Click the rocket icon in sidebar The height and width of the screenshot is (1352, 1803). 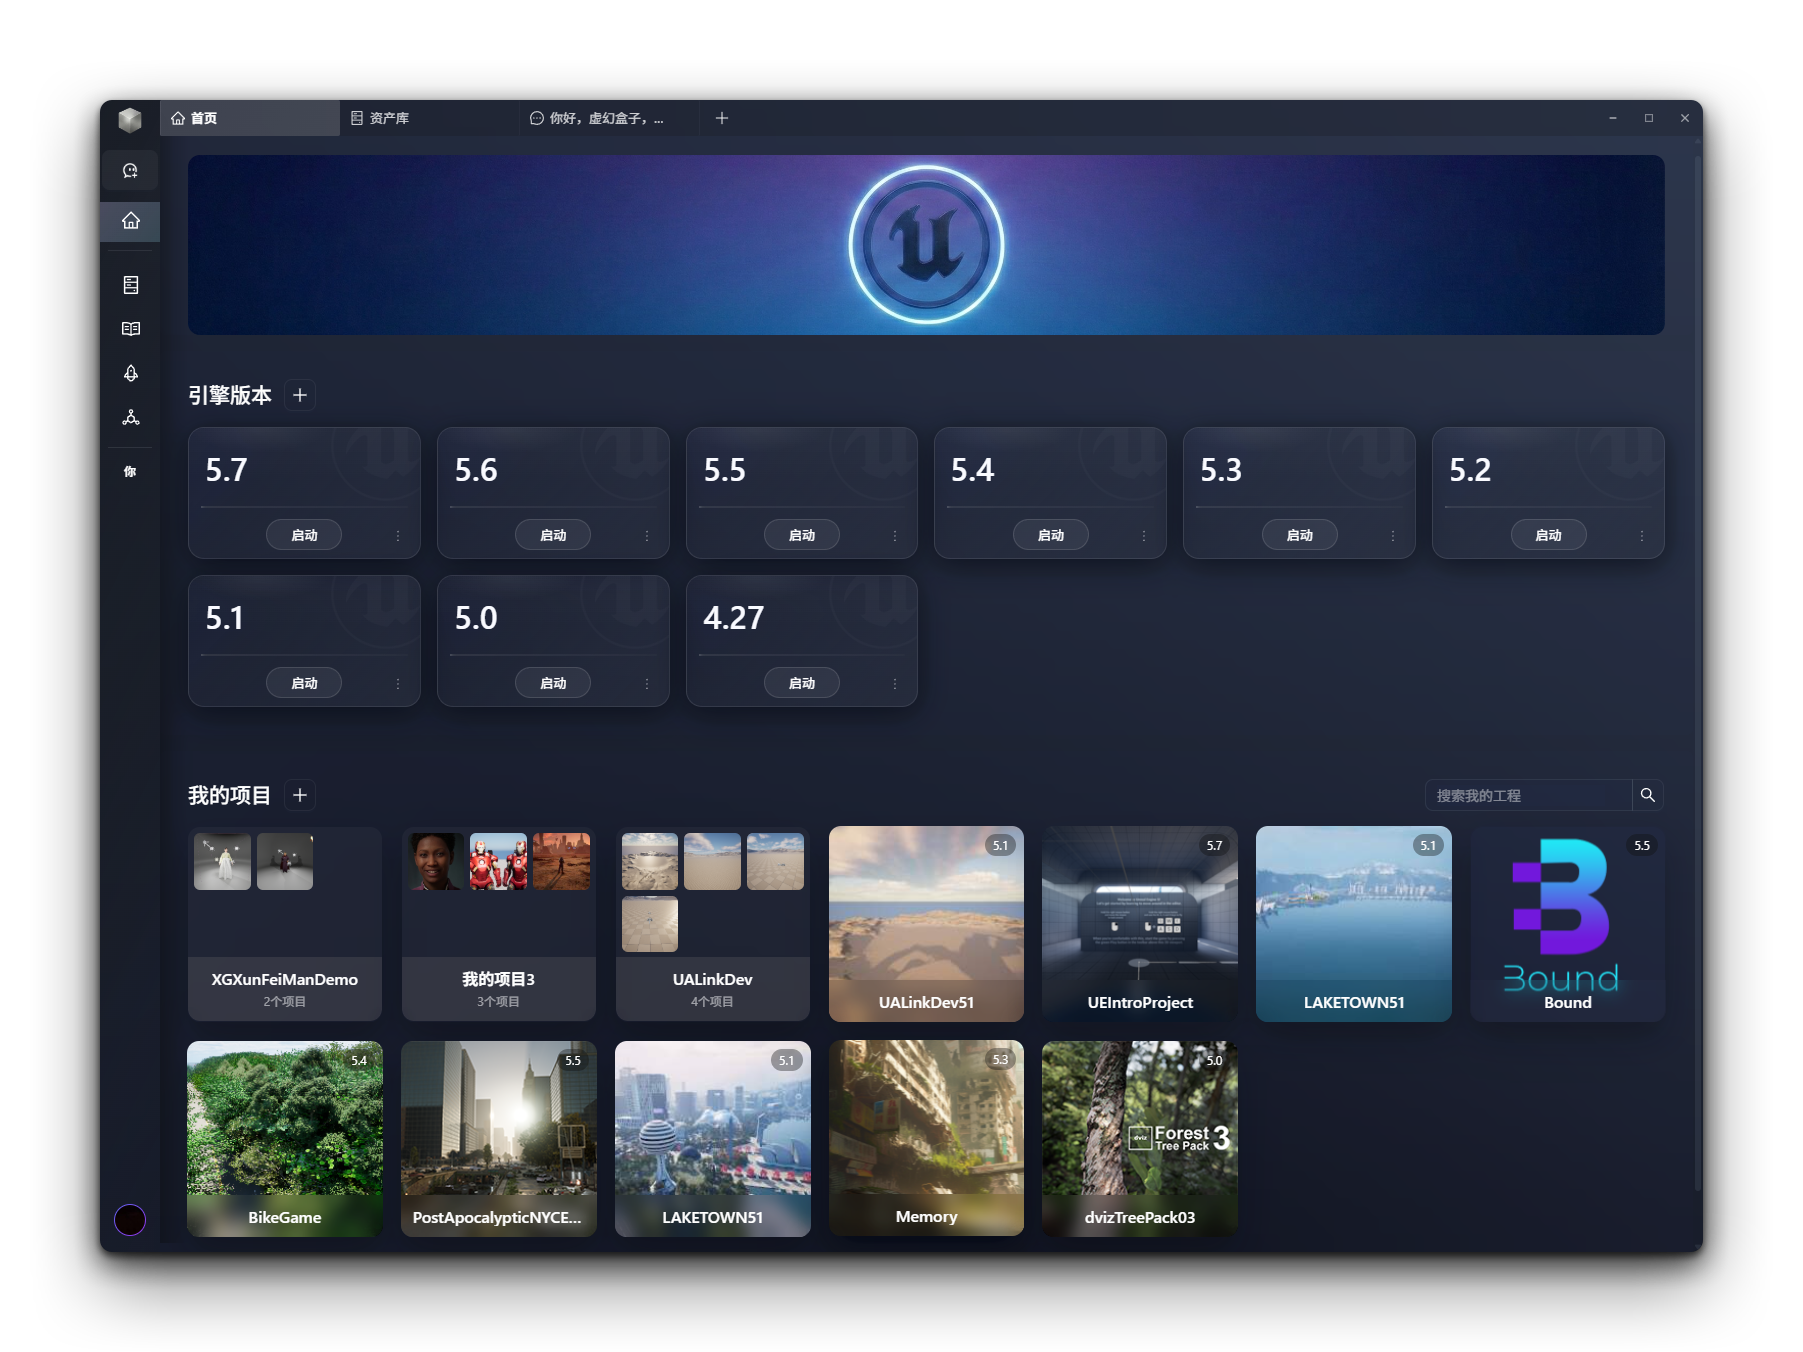point(130,373)
